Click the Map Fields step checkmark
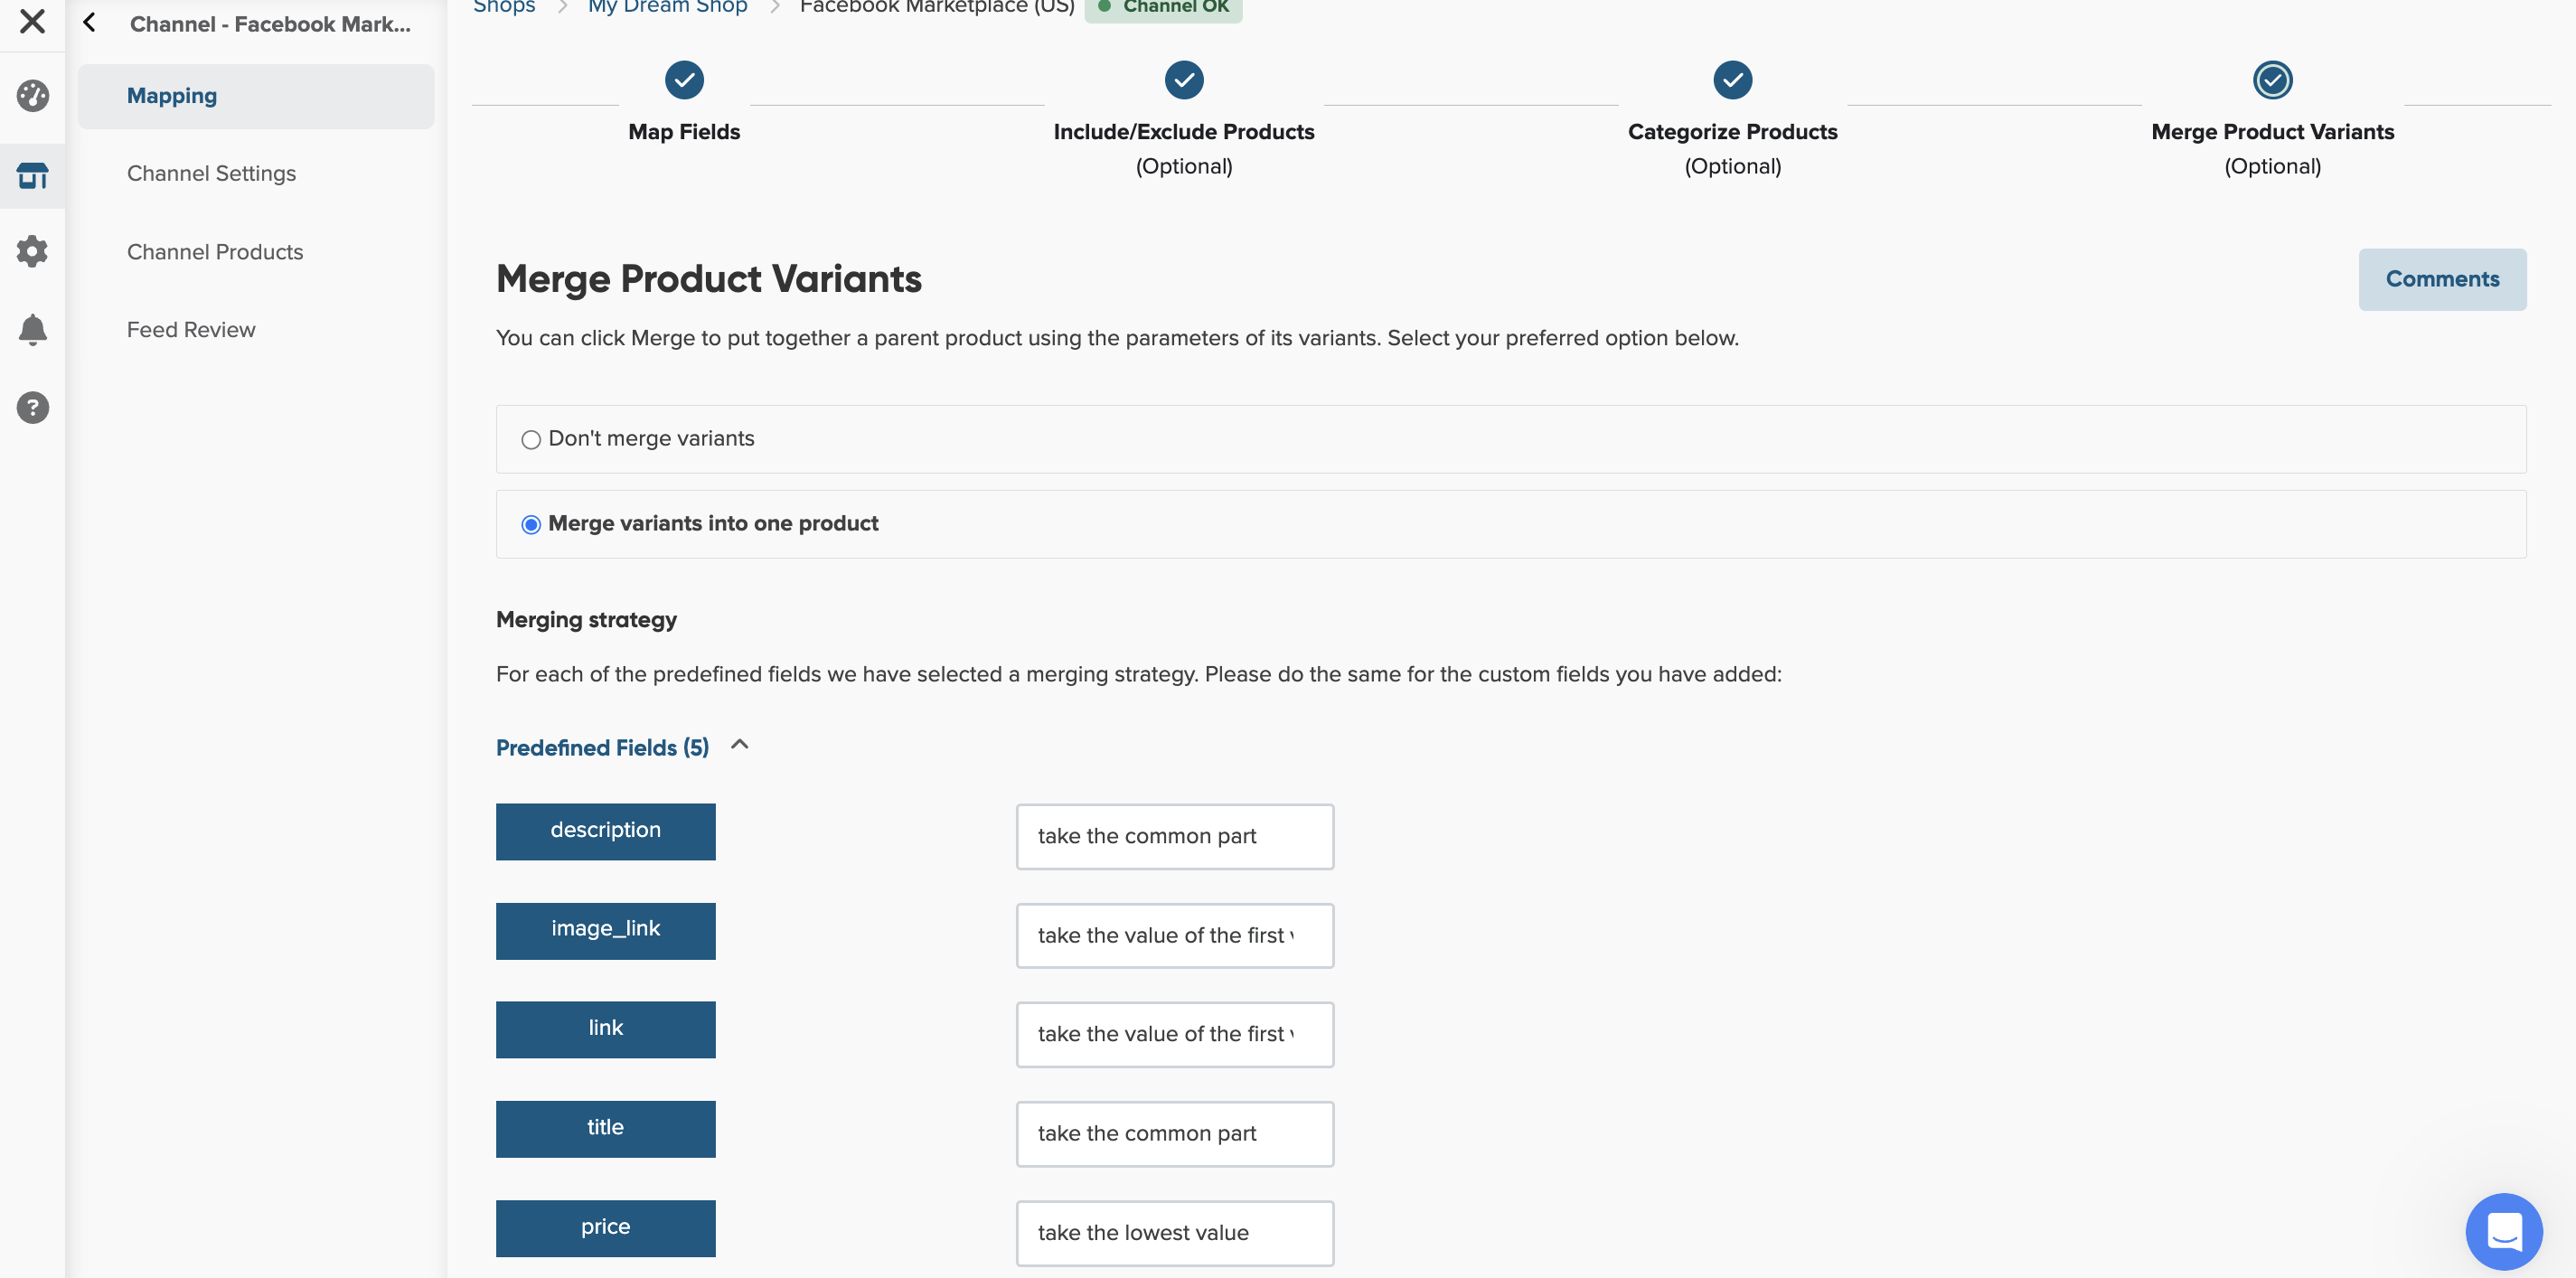2576x1278 pixels. click(684, 80)
